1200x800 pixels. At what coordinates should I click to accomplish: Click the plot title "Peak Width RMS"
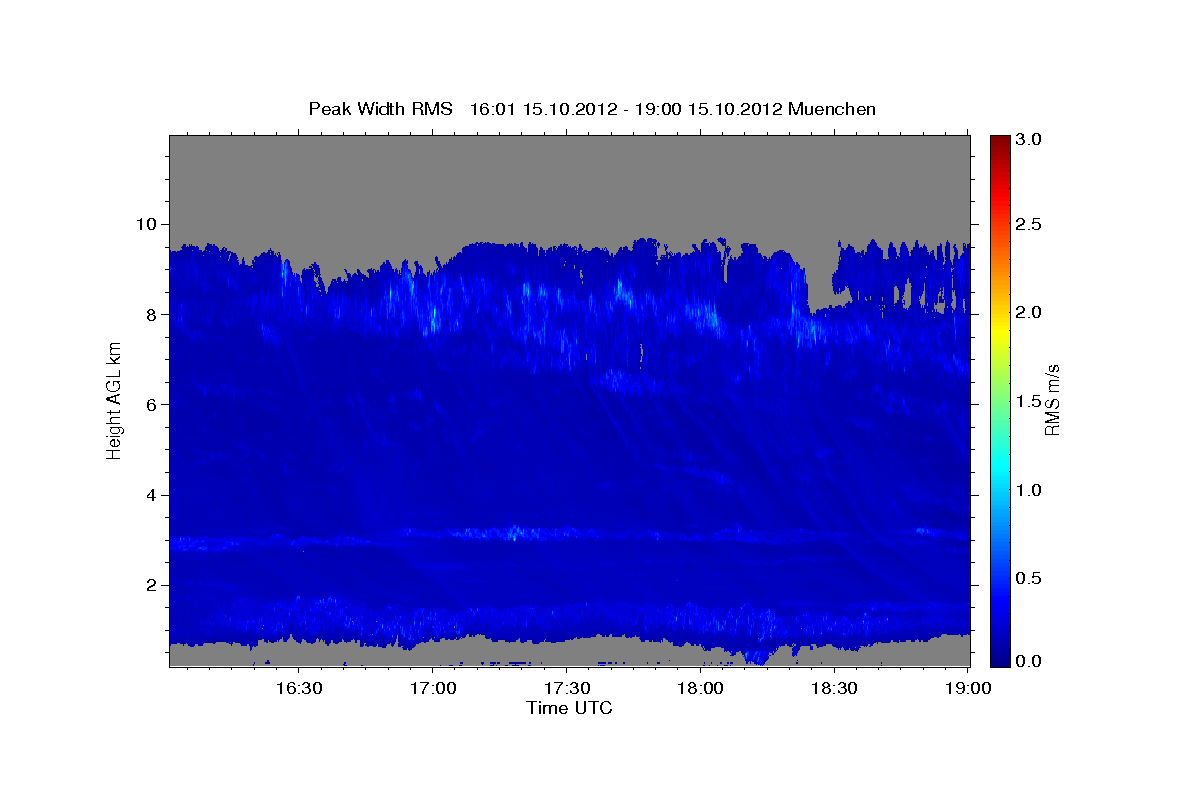coord(381,109)
